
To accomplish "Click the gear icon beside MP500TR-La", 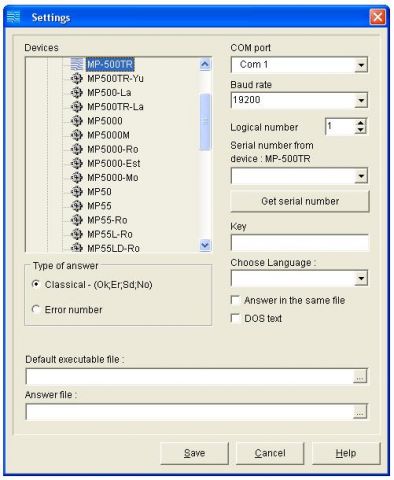I will [77, 107].
